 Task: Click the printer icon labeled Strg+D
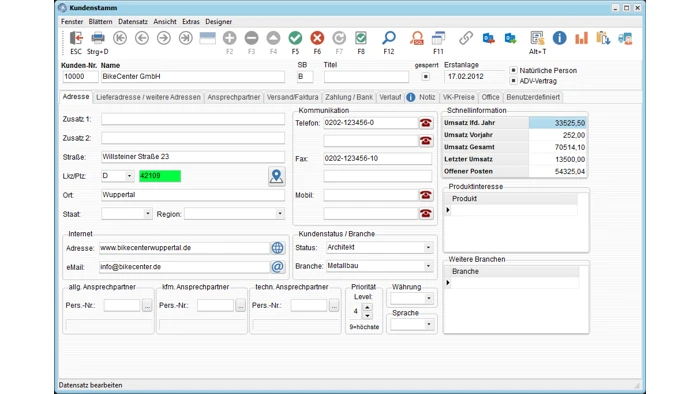click(x=98, y=38)
